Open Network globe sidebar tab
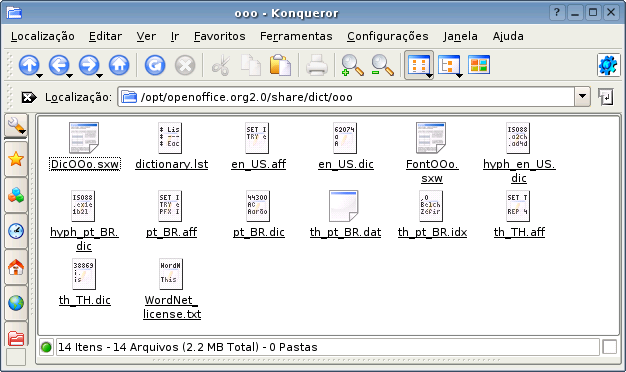The height and width of the screenshot is (372, 626). point(16,303)
